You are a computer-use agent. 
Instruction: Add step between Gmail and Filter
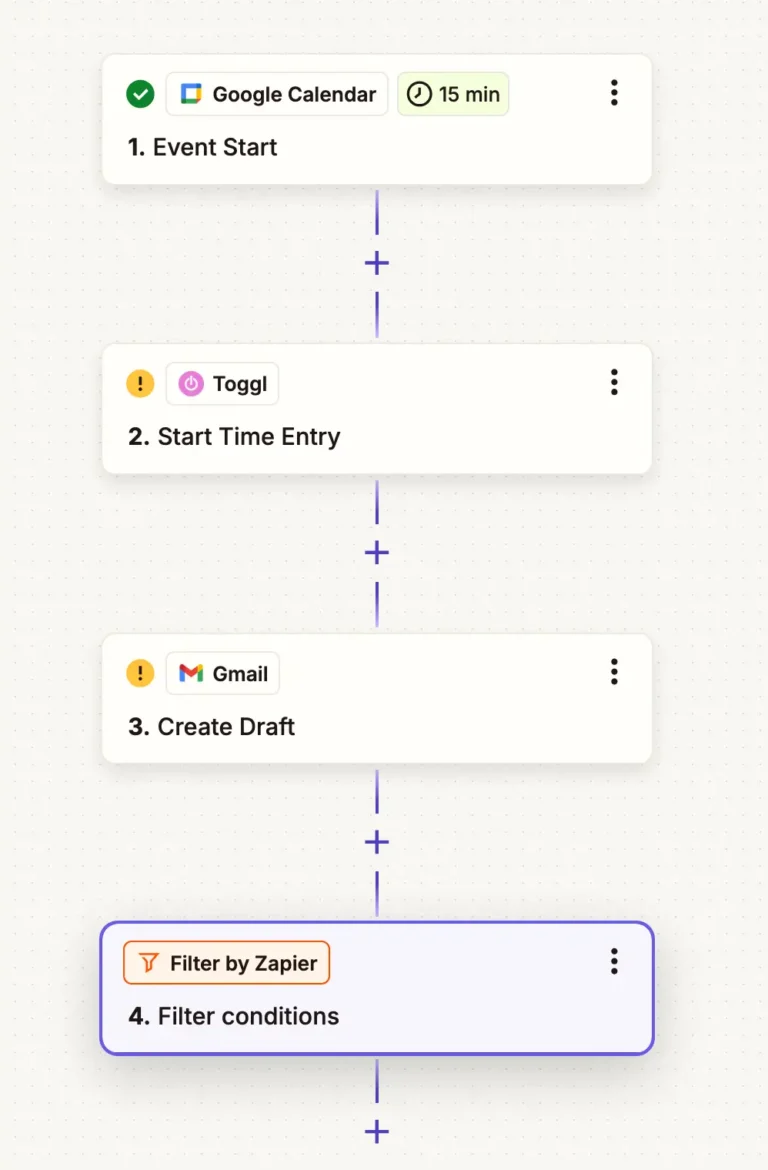pos(377,842)
